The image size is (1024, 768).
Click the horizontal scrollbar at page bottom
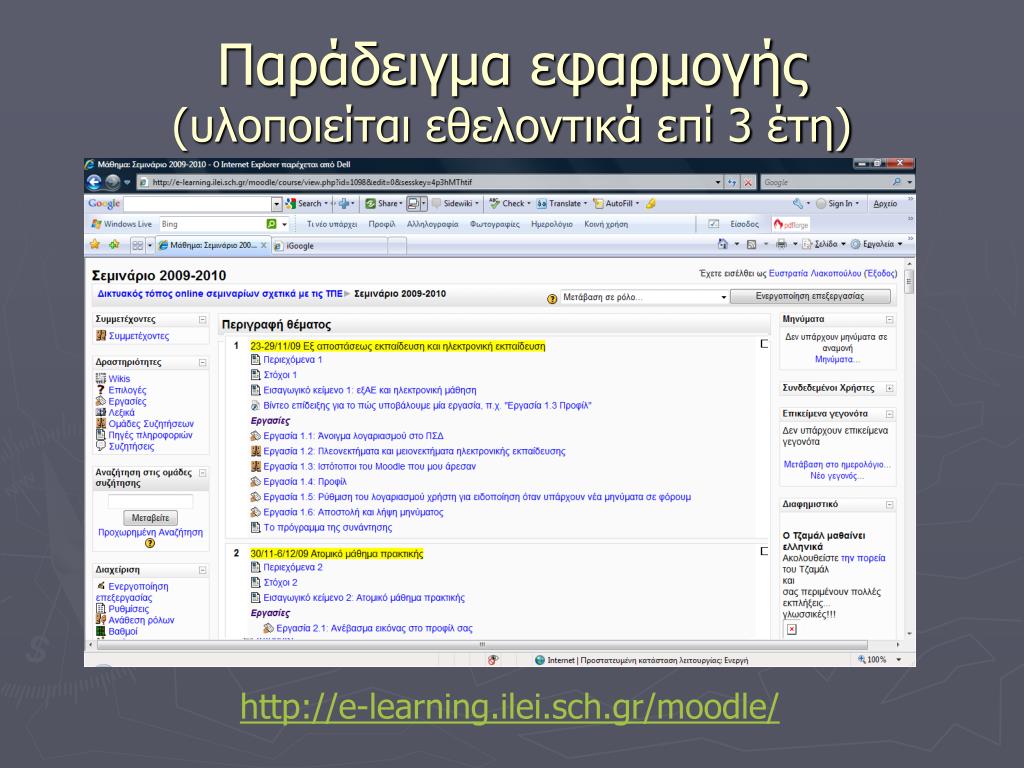click(482, 645)
